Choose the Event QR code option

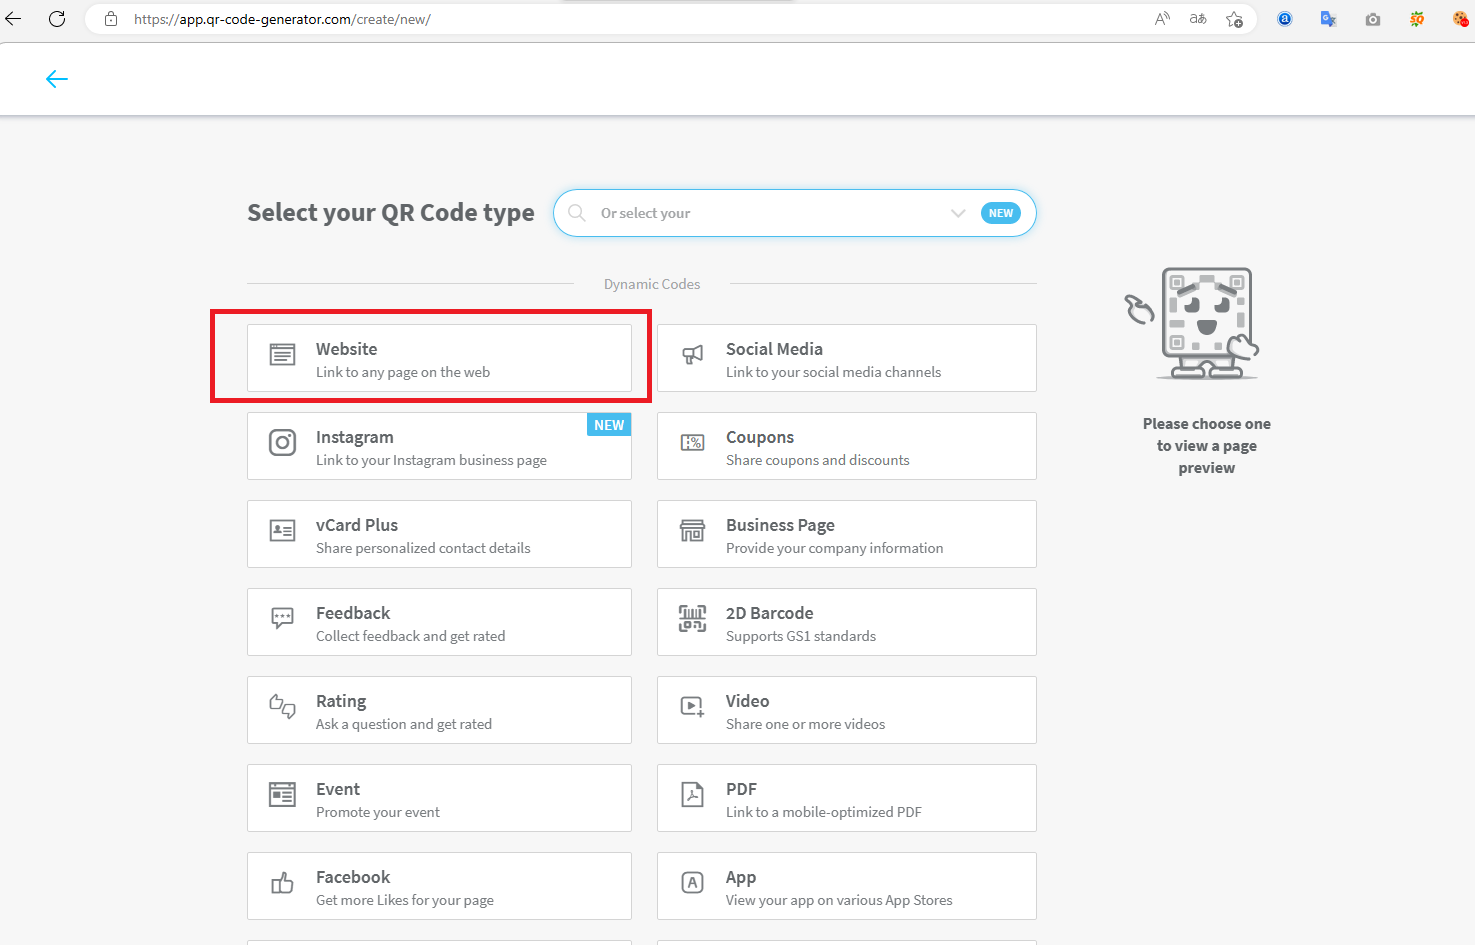(x=439, y=798)
